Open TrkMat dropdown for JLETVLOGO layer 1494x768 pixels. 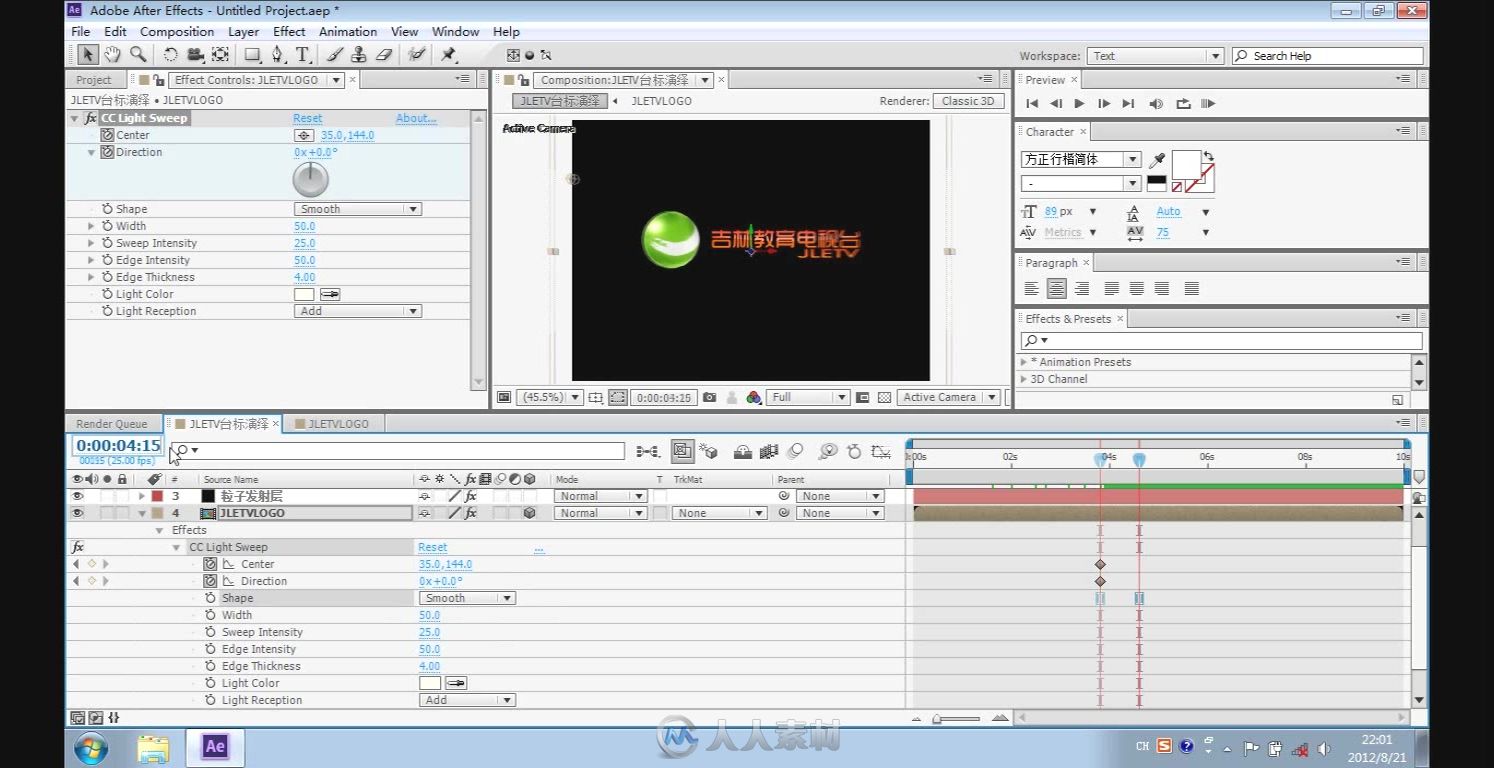(720, 513)
